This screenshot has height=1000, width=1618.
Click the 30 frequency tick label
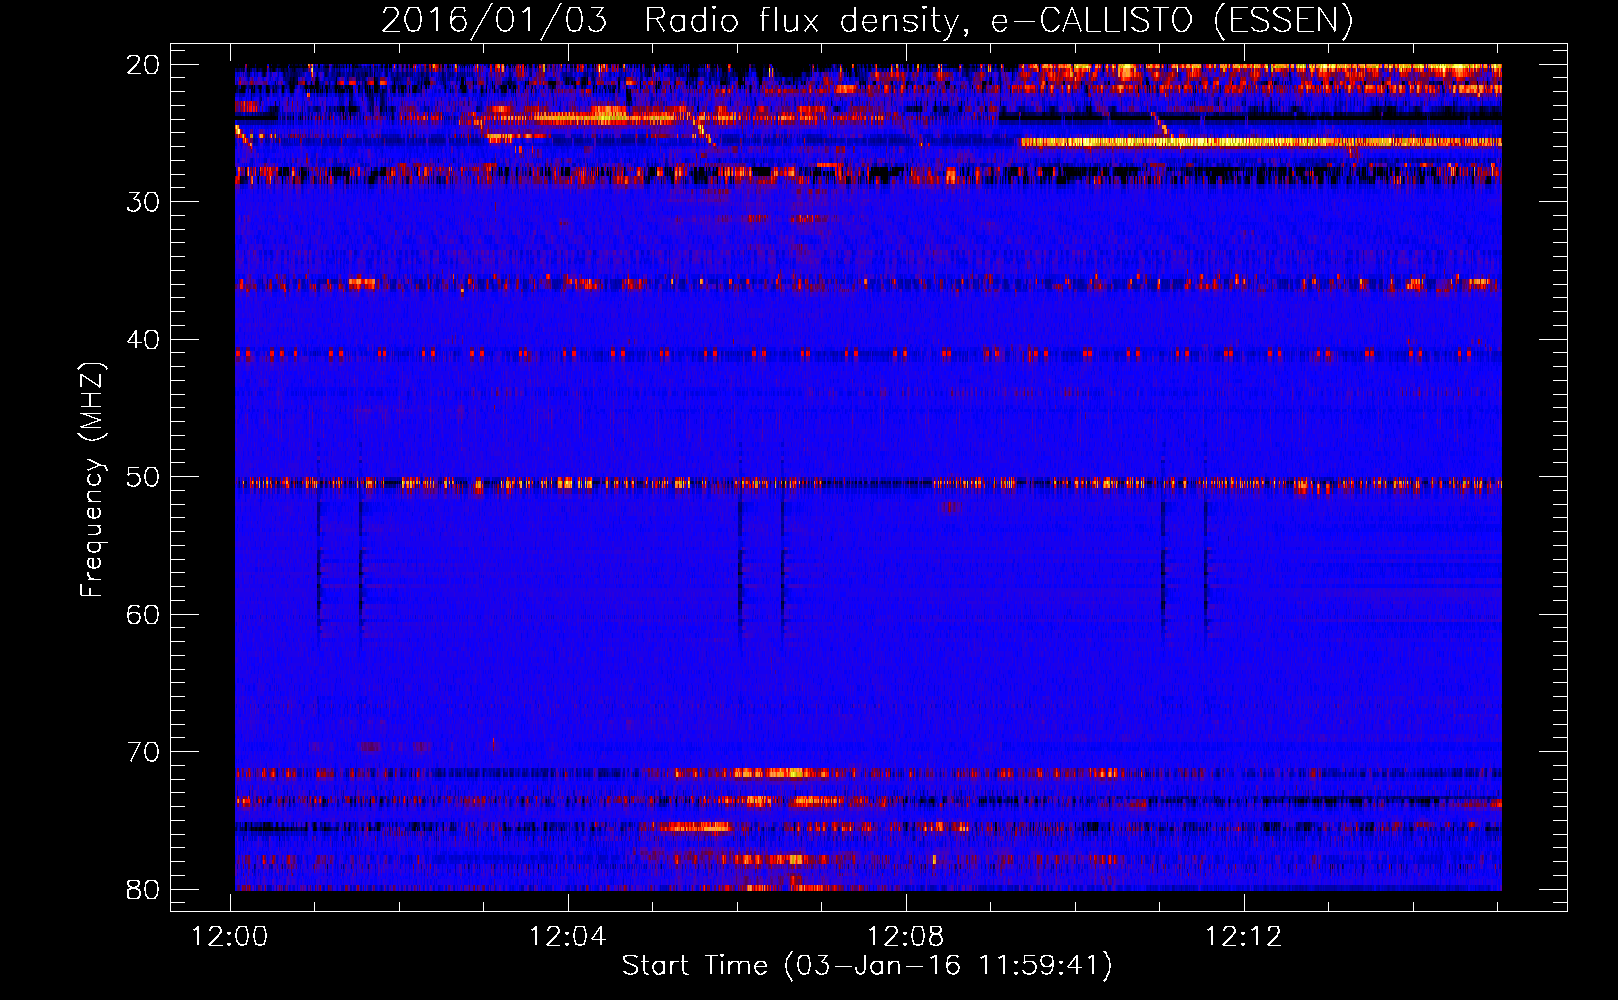point(144,202)
